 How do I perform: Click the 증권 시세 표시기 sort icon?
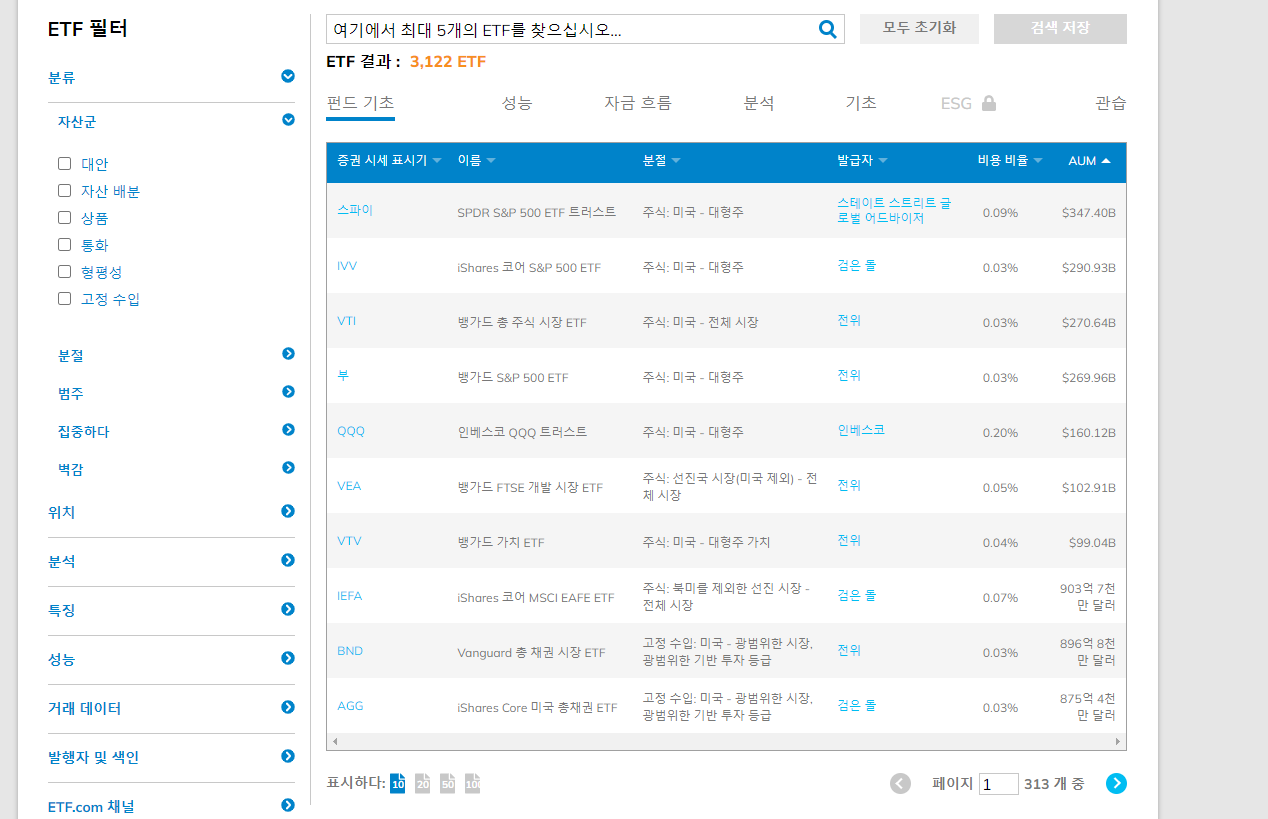point(437,159)
